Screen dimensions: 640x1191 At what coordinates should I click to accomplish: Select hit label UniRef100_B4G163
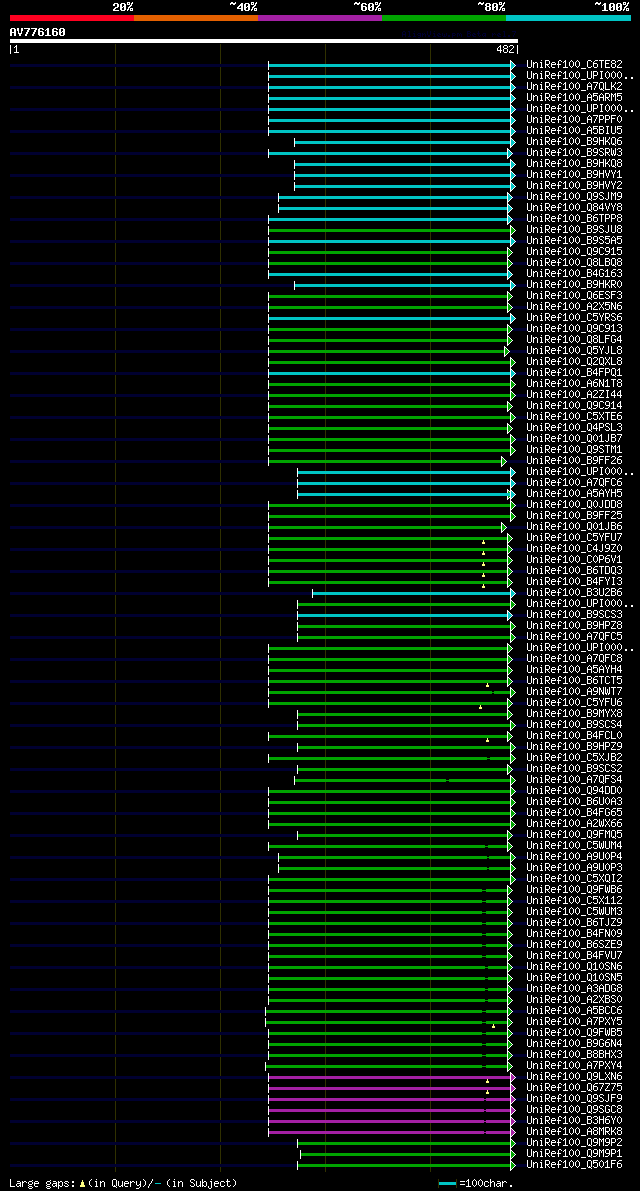click(x=574, y=274)
